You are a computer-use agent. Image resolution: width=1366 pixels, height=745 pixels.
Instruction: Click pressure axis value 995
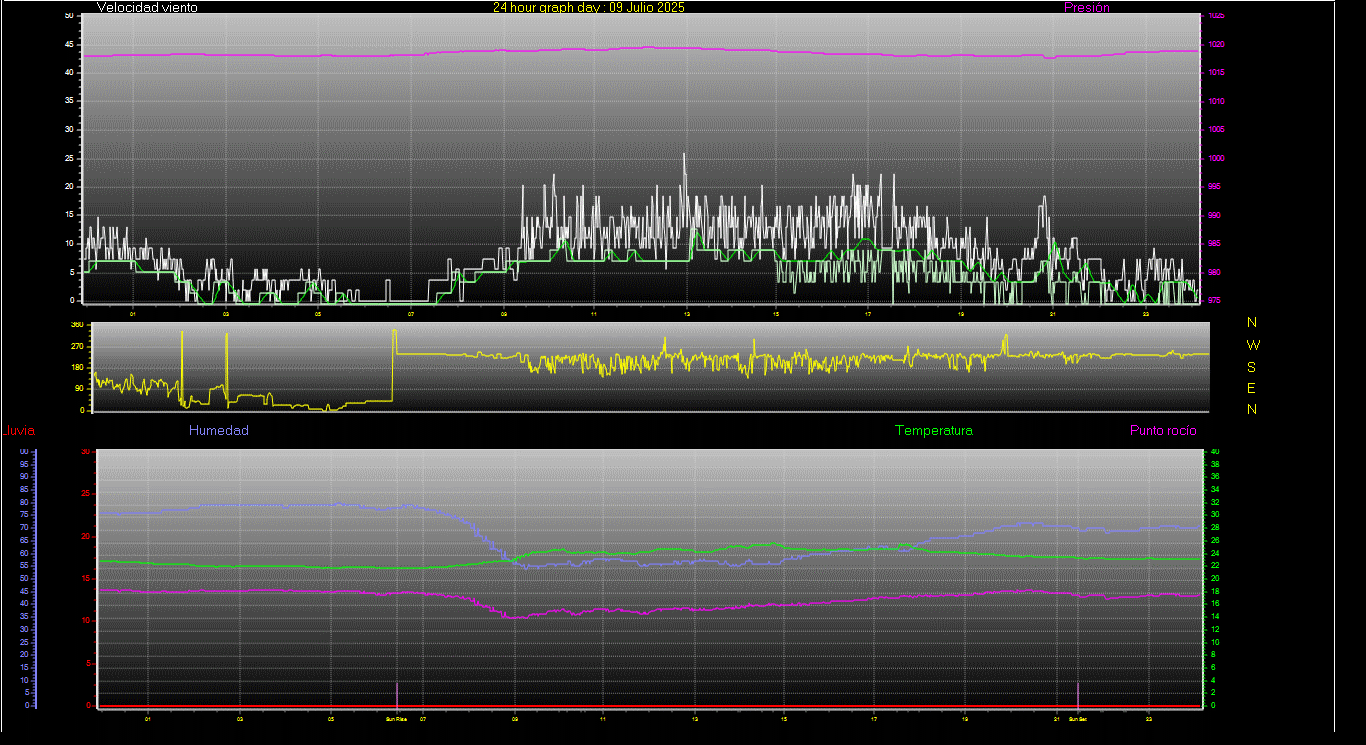click(x=1214, y=187)
